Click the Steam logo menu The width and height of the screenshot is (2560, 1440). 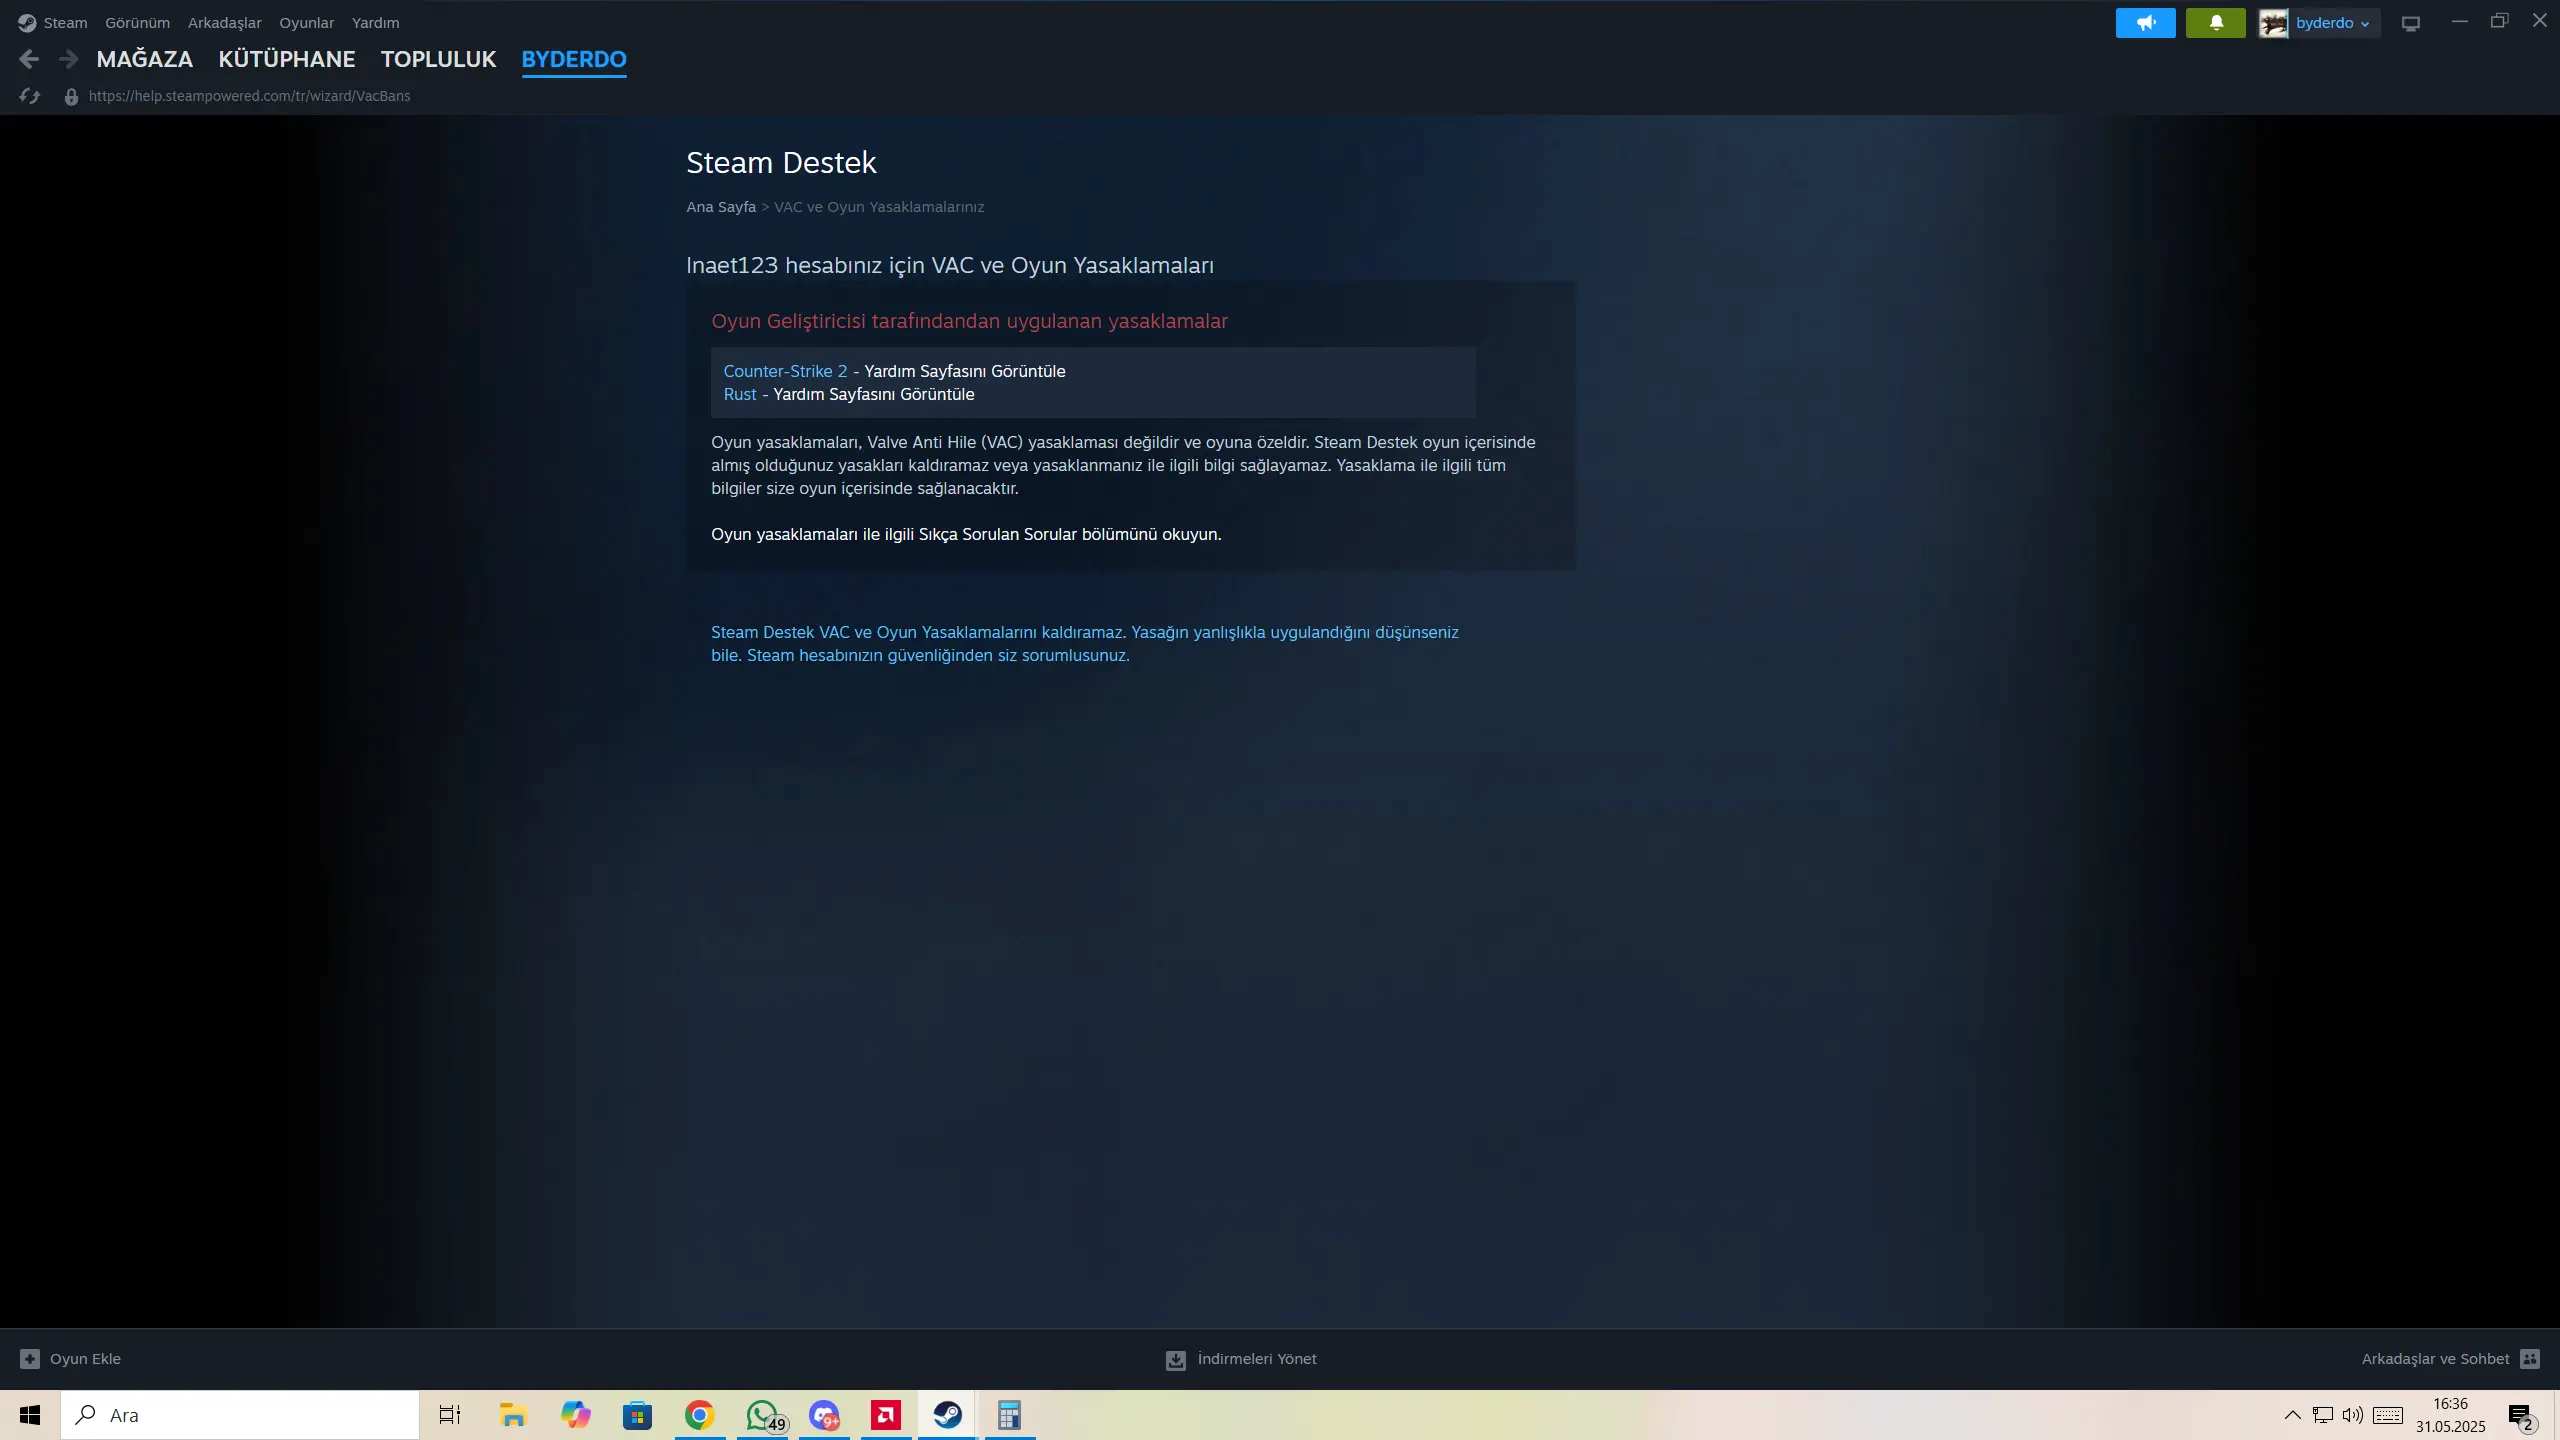click(53, 22)
